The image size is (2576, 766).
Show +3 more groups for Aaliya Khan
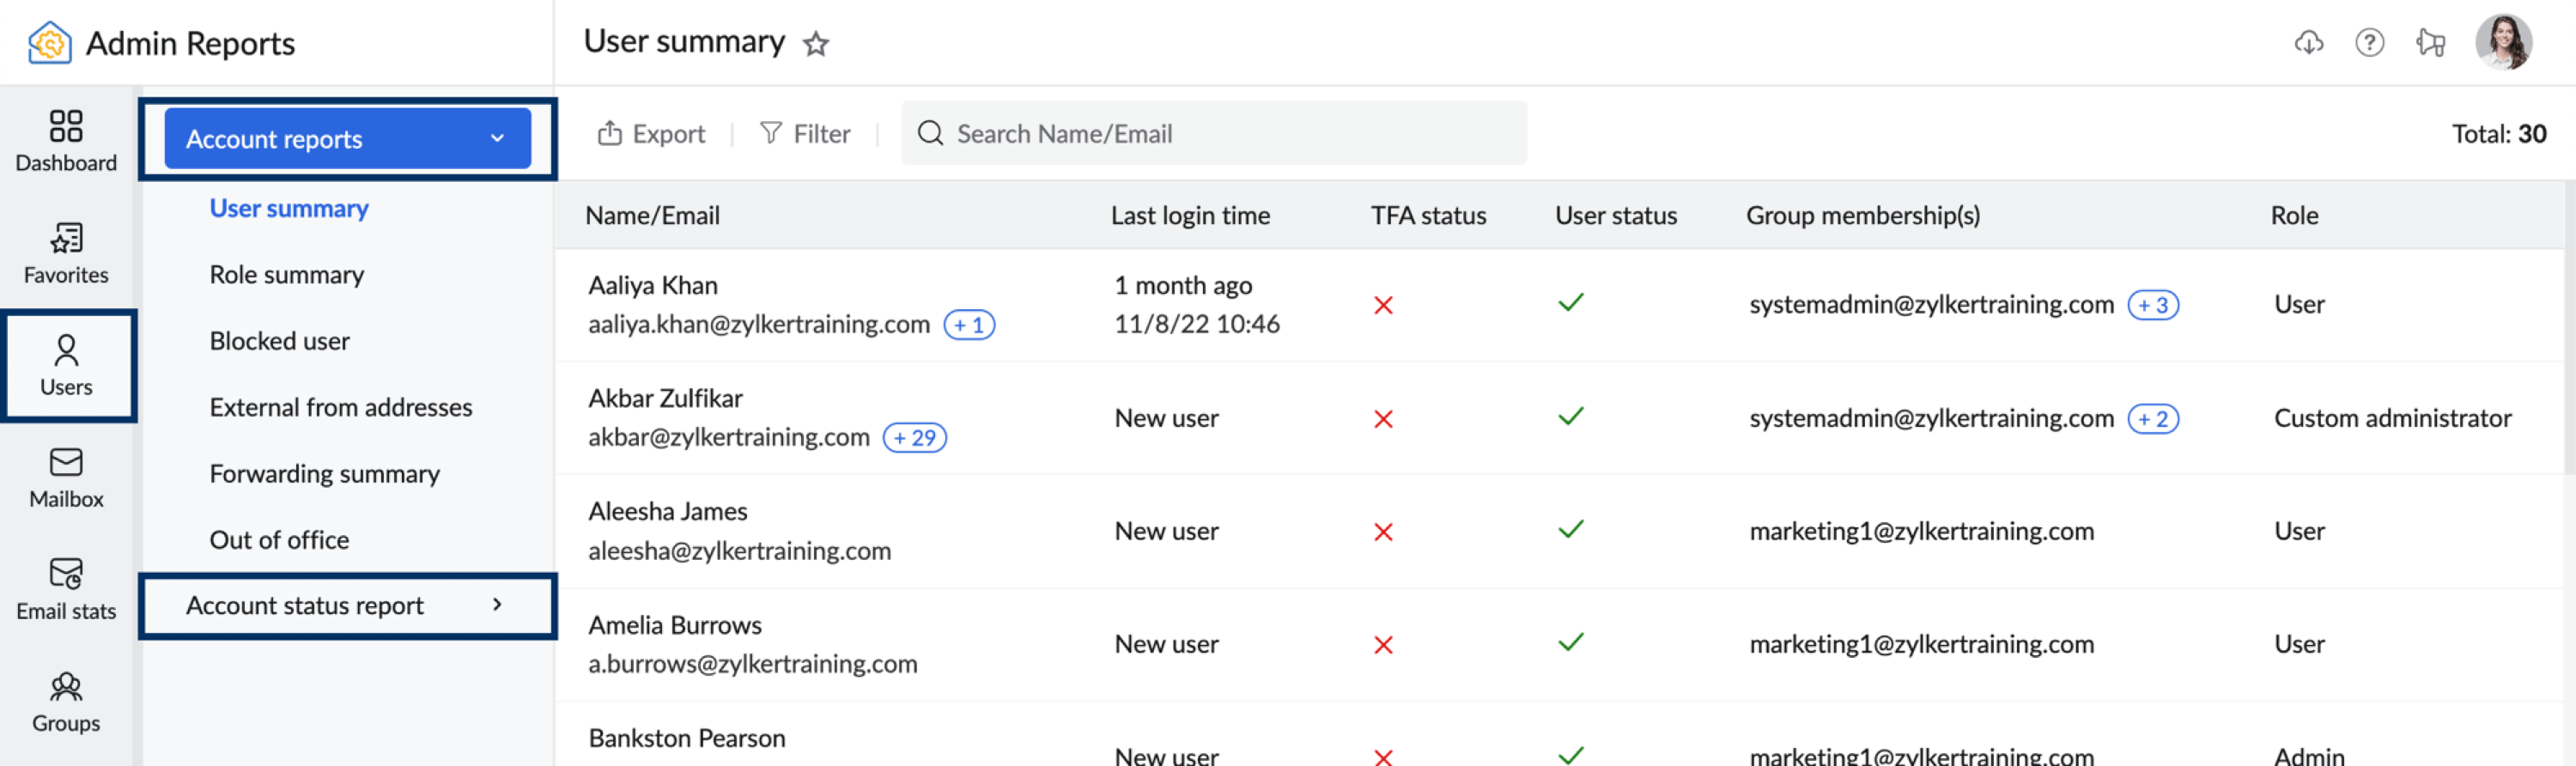click(x=2153, y=305)
